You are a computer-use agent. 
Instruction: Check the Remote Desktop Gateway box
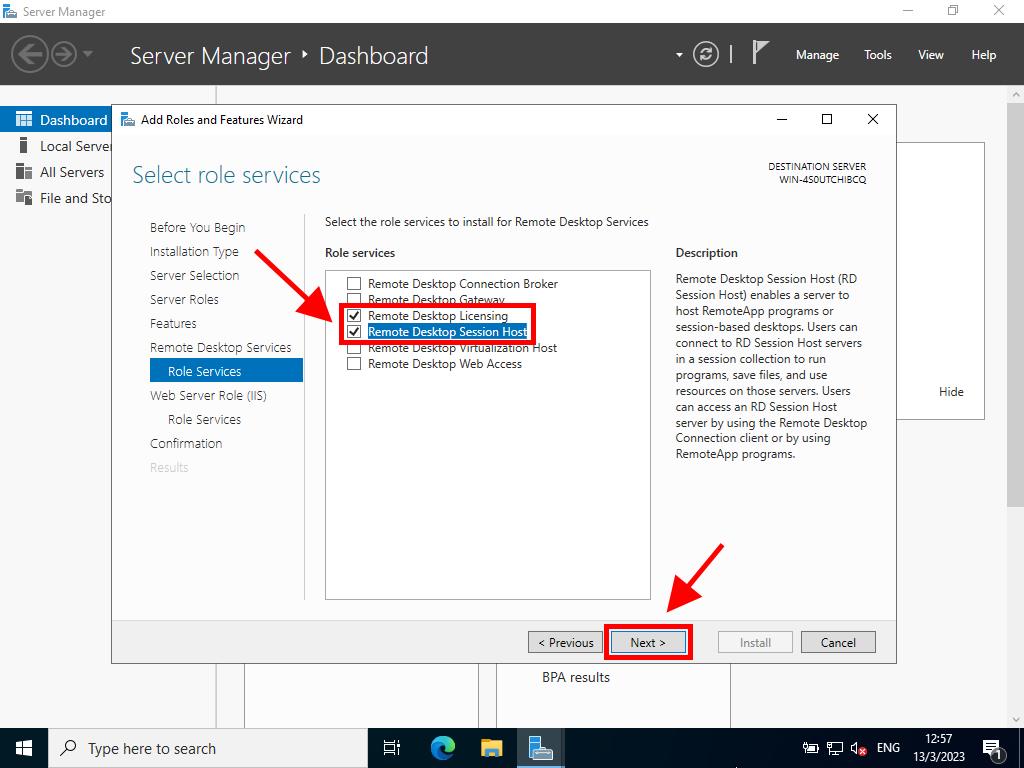point(354,298)
